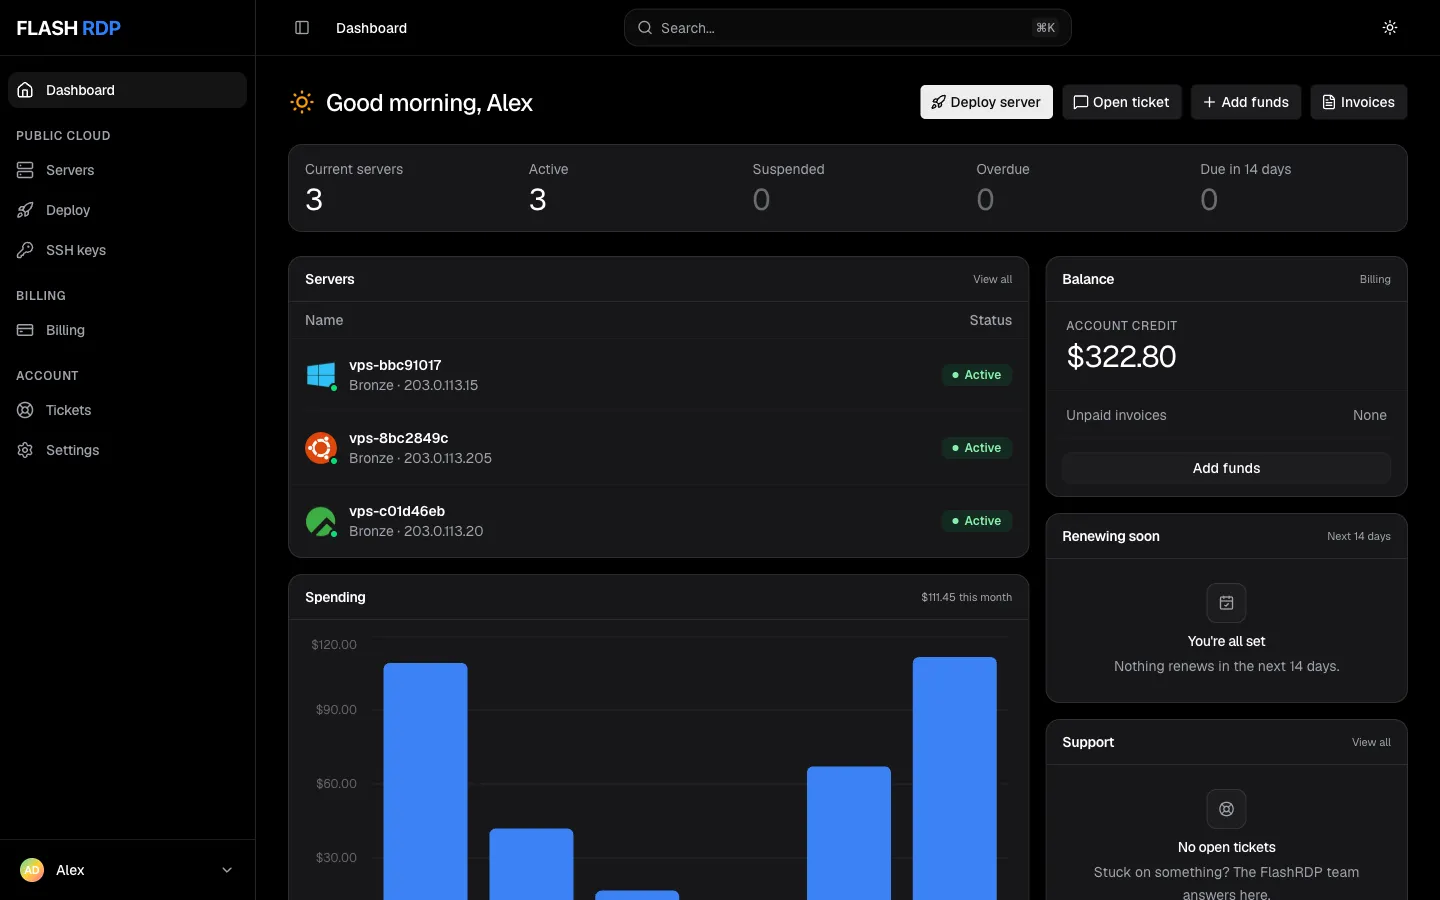Click View all in Support card
Screen dimensions: 1440x900
tap(1371, 743)
